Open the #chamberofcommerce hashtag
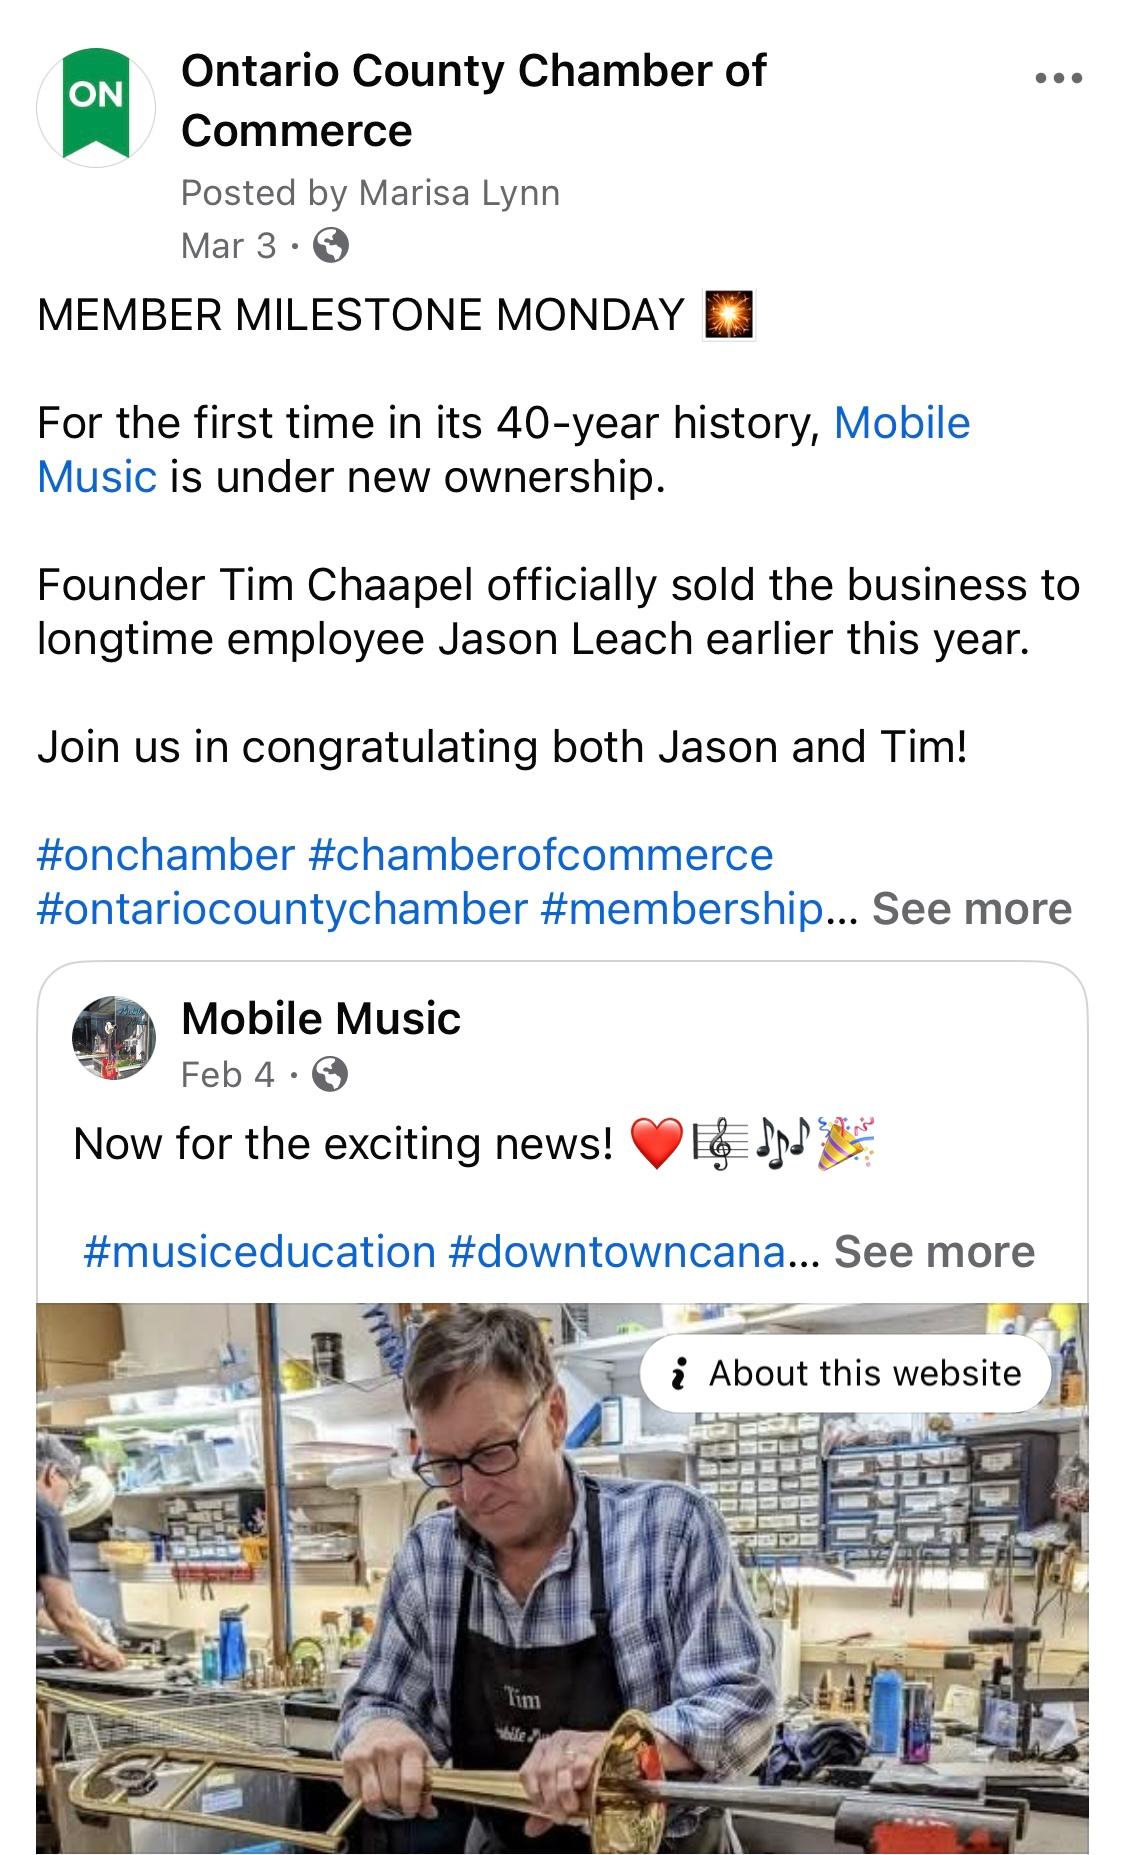Screen dimensions: 1125x1855 coord(541,855)
